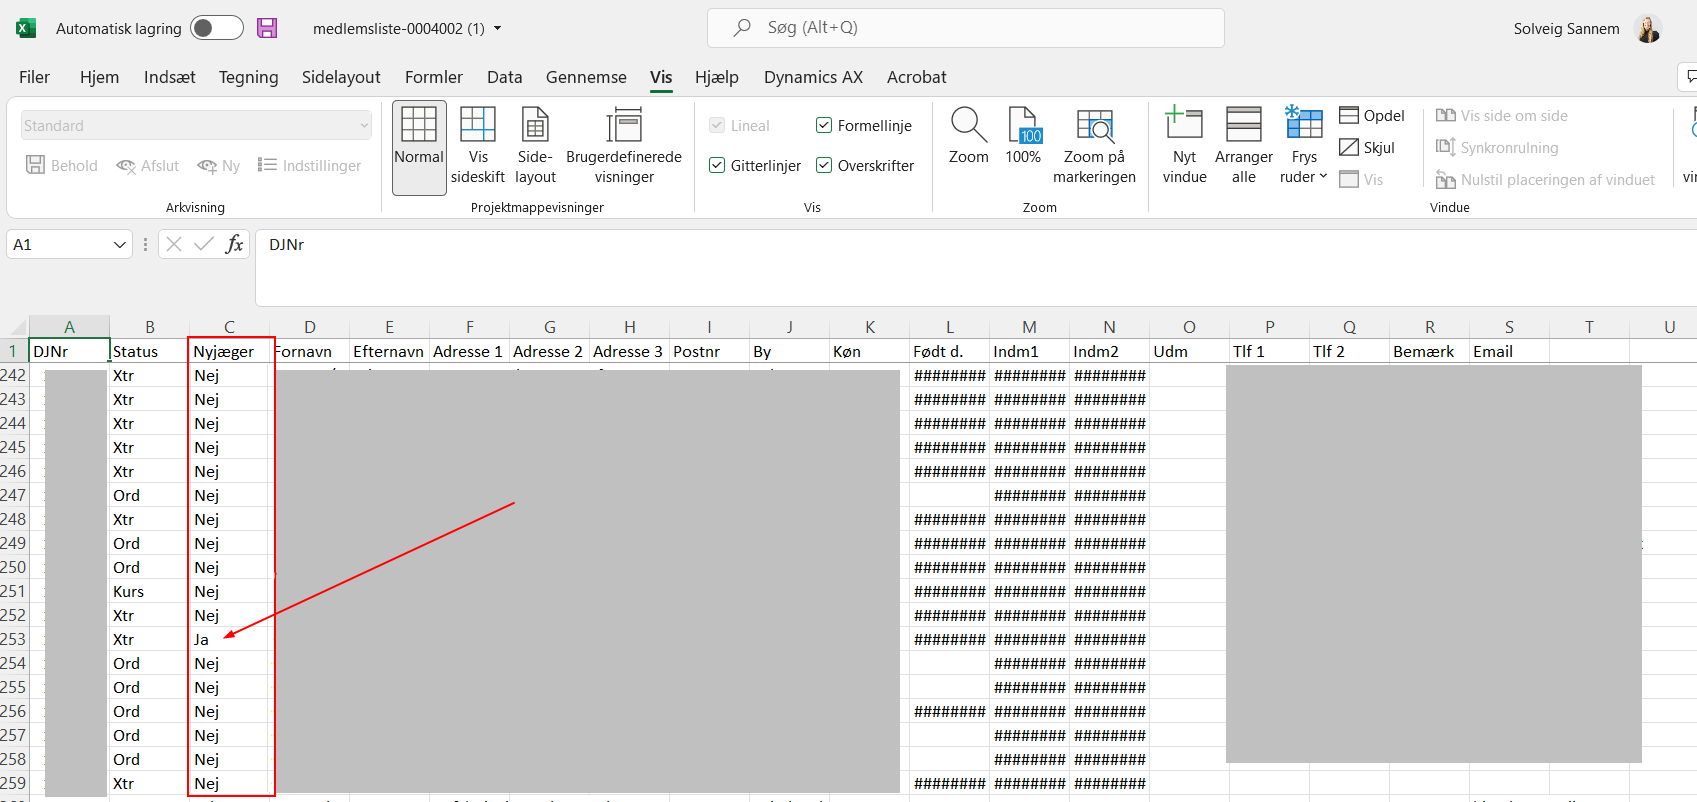Image resolution: width=1697 pixels, height=802 pixels.
Task: Click the Behold sheet view button
Action: 62,166
